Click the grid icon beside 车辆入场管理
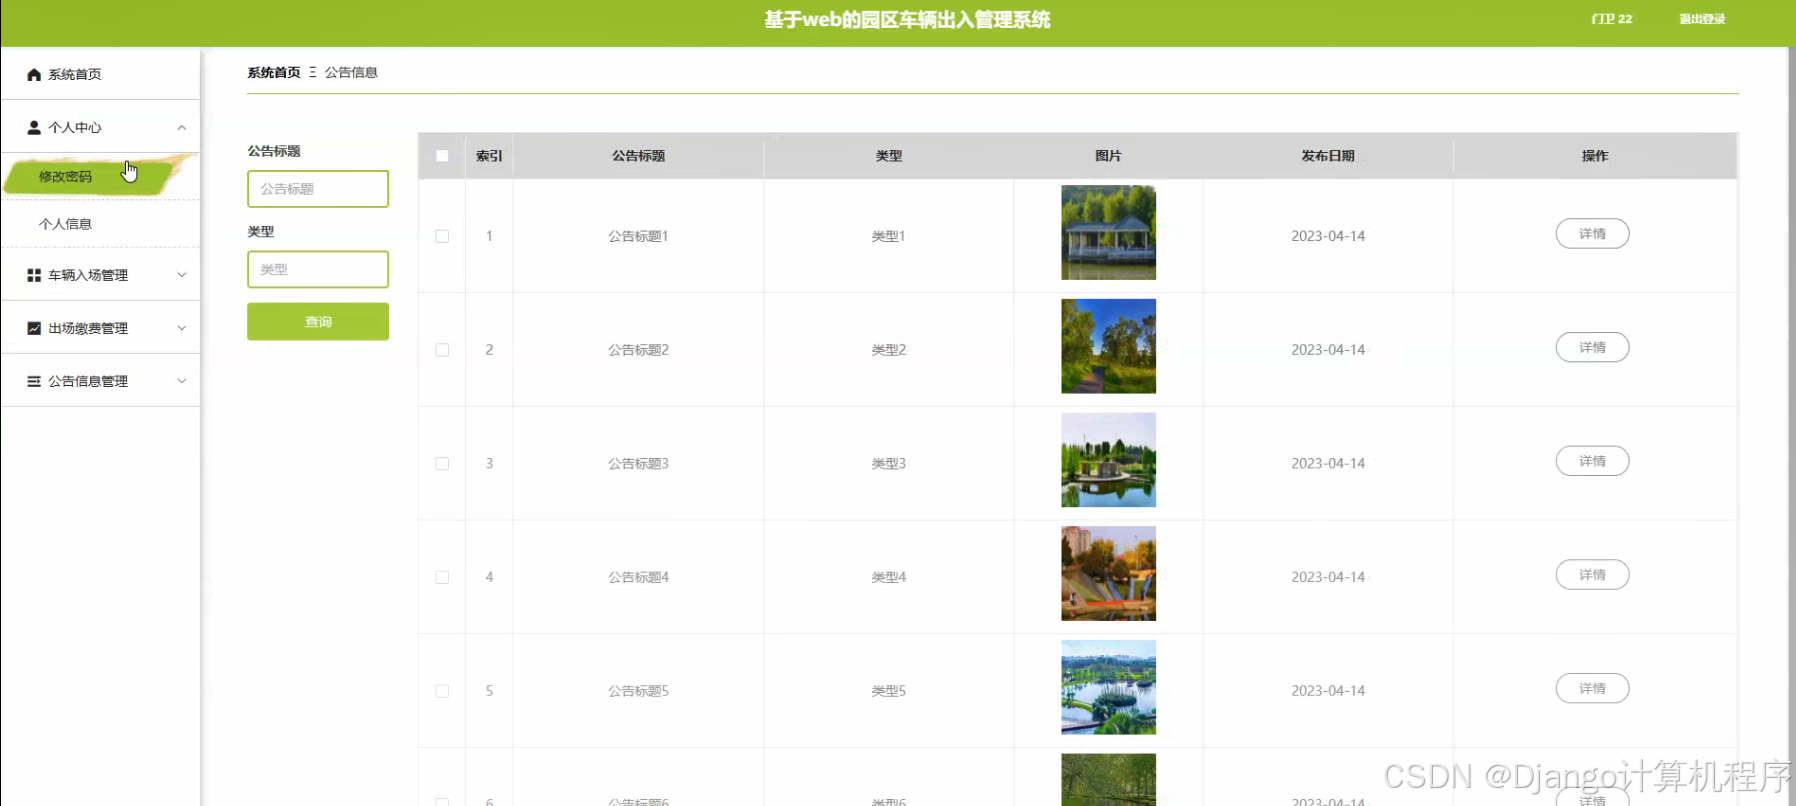The width and height of the screenshot is (1796, 806). click(x=34, y=275)
